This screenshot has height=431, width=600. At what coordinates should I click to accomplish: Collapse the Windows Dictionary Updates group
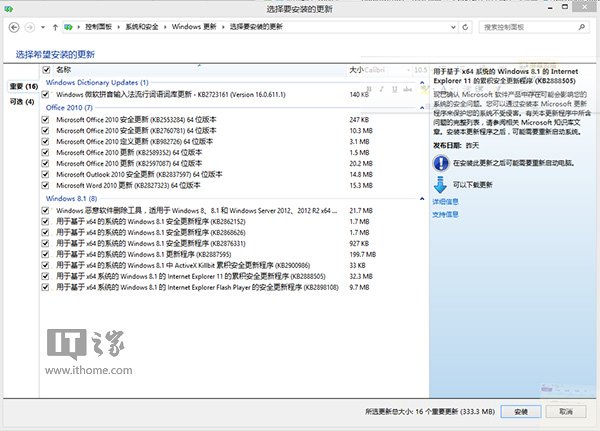tap(422, 83)
